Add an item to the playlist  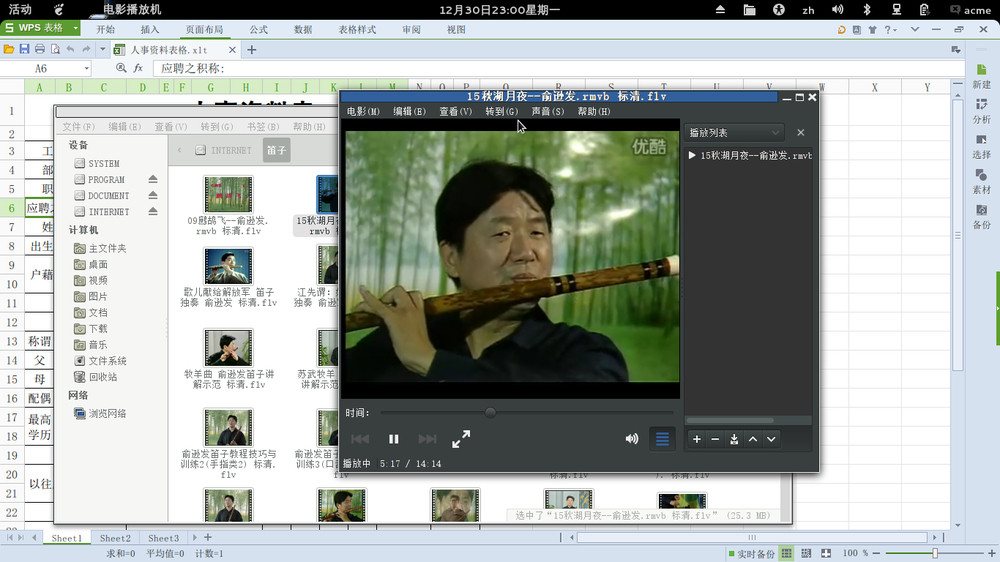pyautogui.click(x=697, y=439)
